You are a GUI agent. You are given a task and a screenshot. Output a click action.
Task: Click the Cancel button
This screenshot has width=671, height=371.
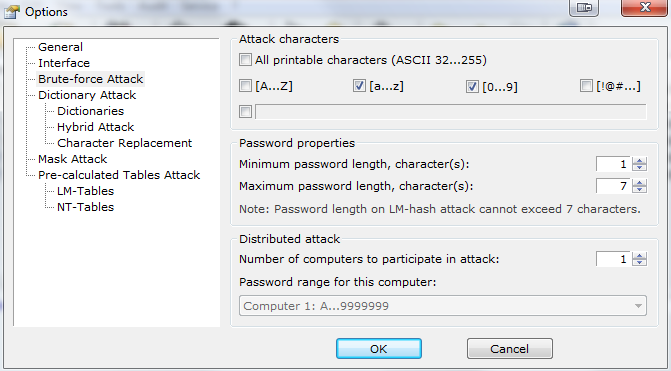pos(510,349)
